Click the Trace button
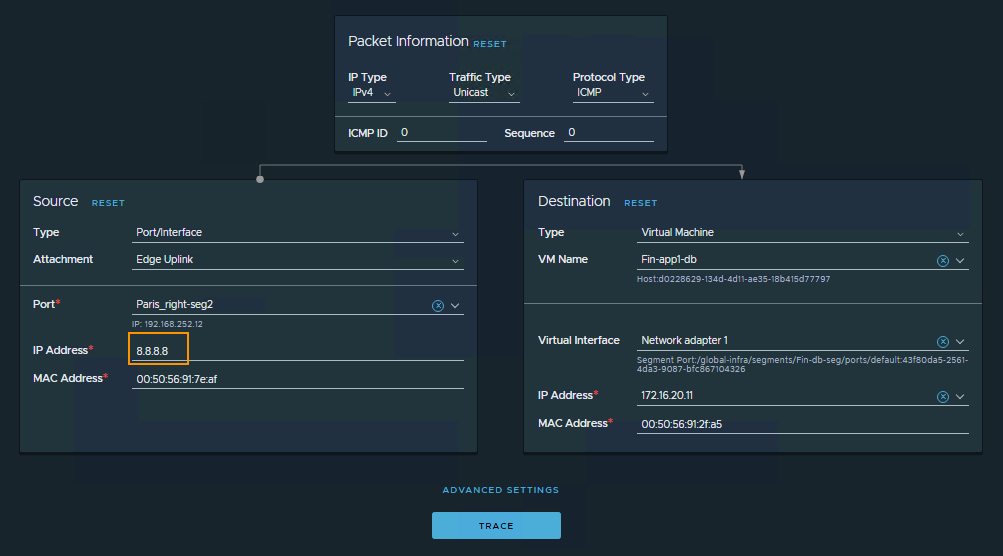This screenshot has height=556, width=1003. (496, 526)
